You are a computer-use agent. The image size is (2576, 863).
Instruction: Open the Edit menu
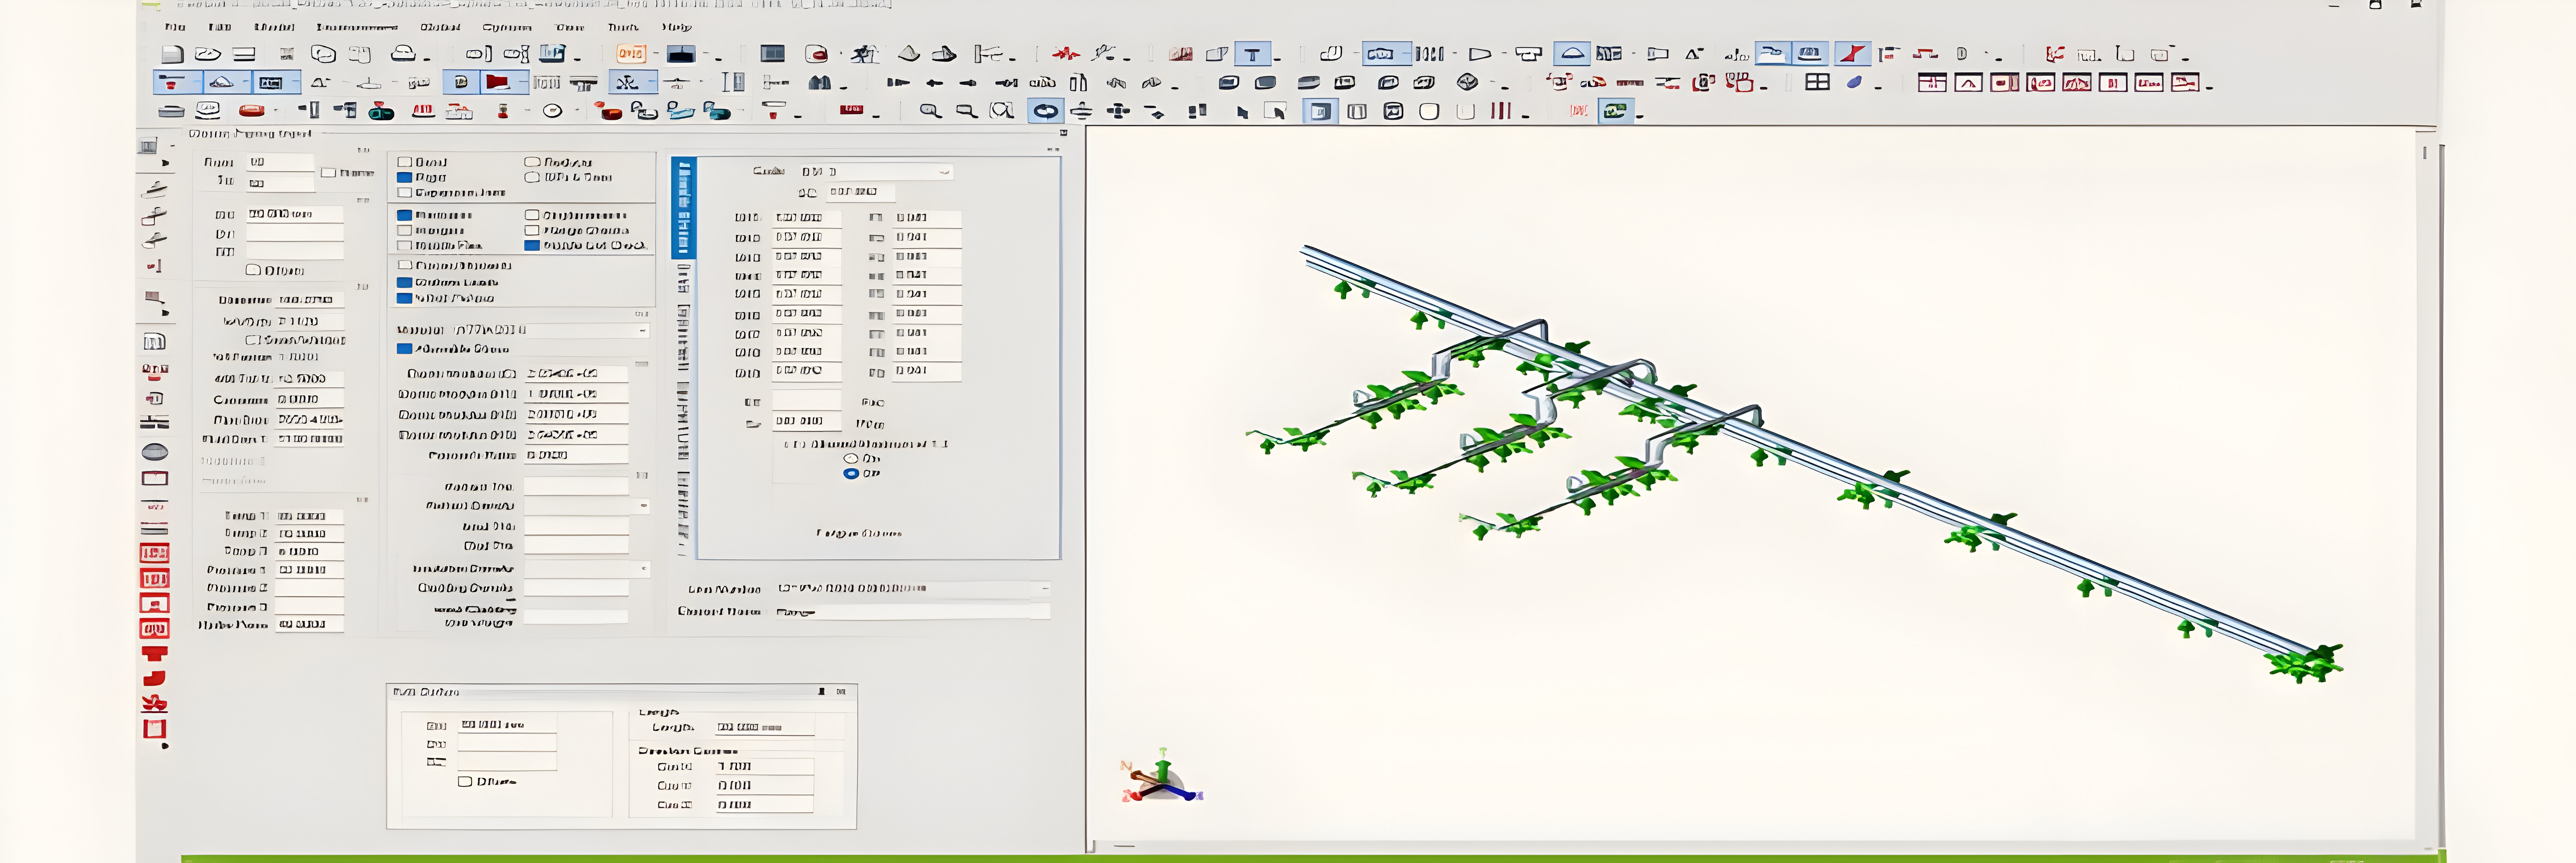(x=220, y=27)
